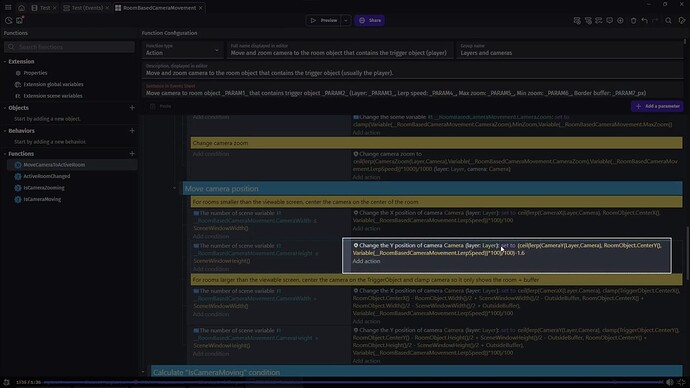This screenshot has height=388, width=690.
Task: Go to the Home page icon
Action: pos(21,7)
